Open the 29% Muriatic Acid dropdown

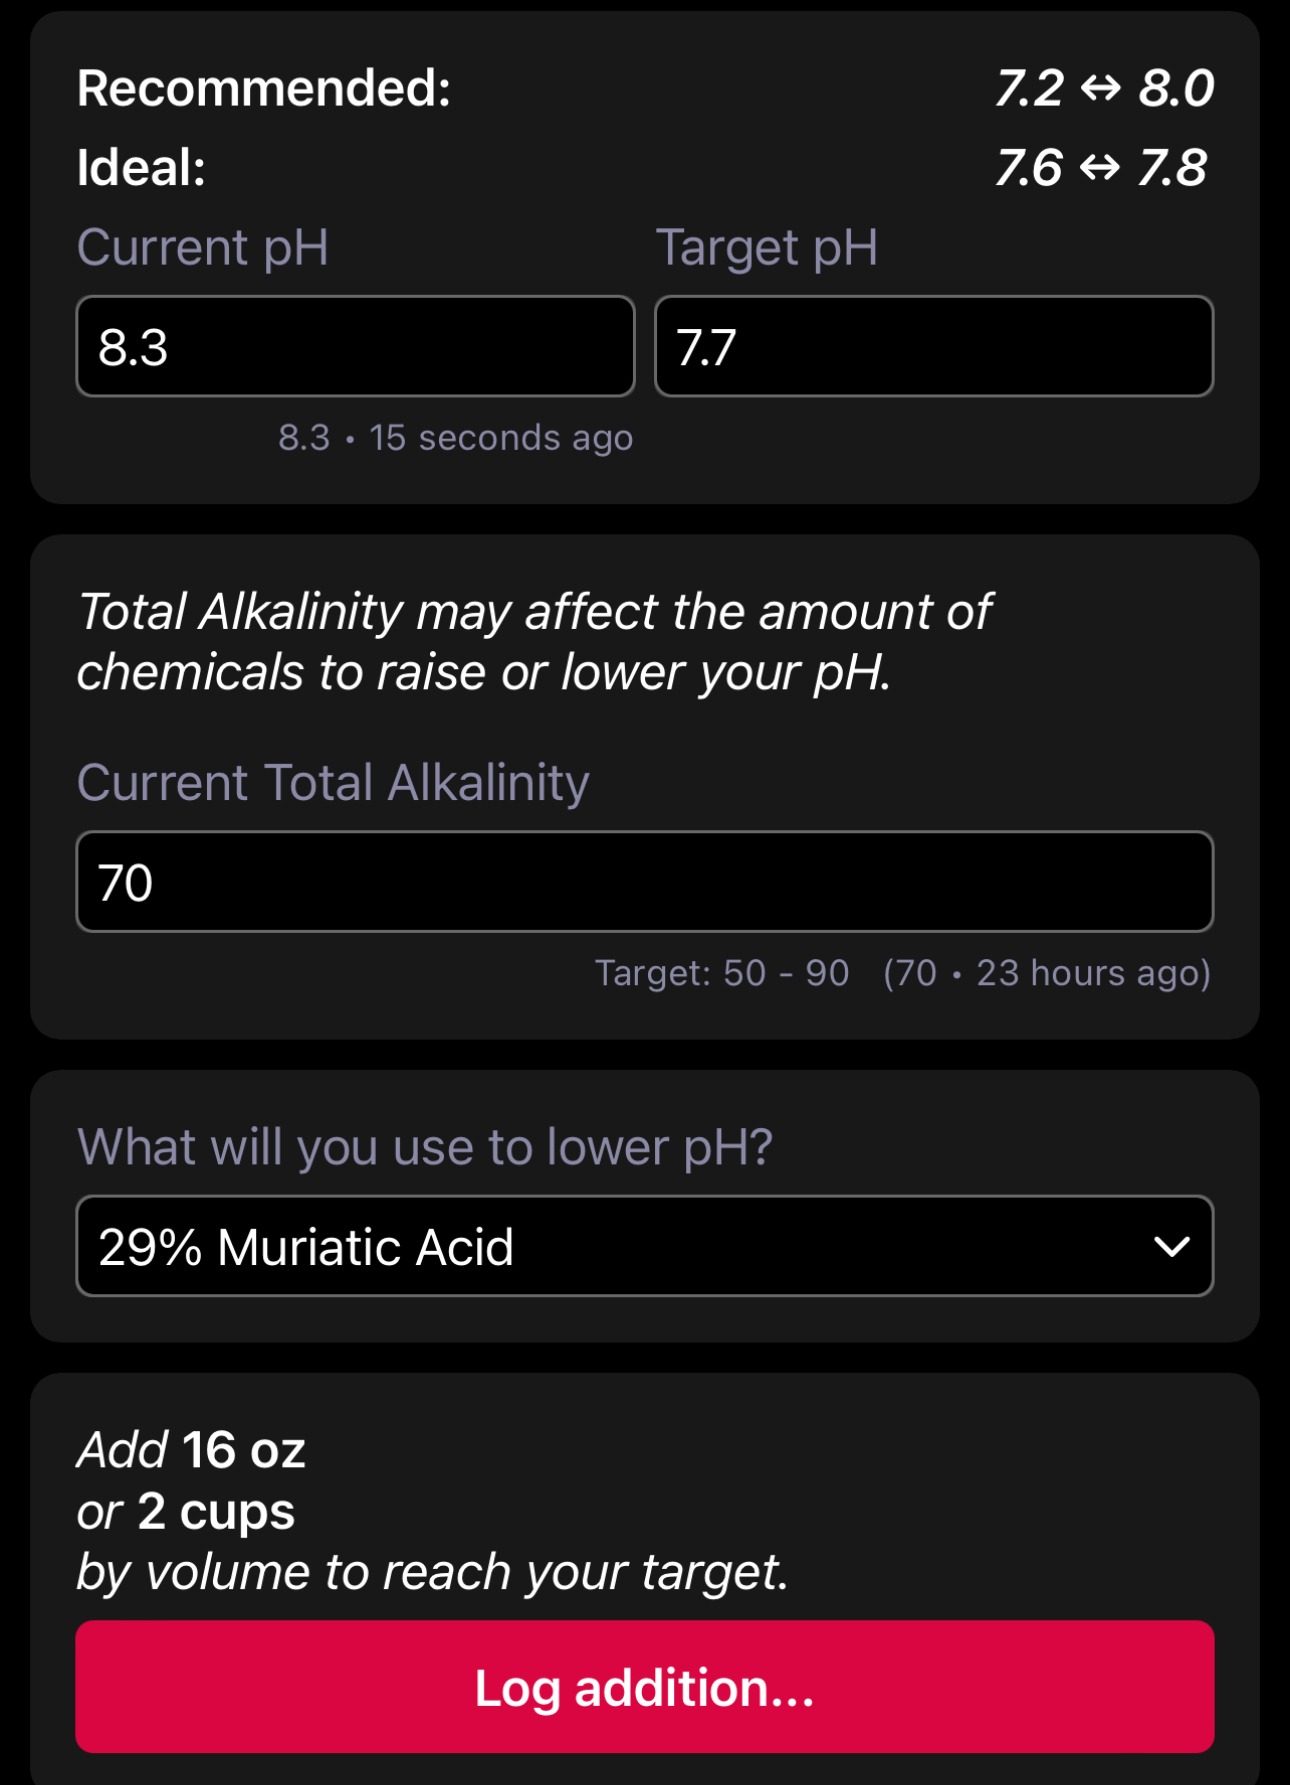(x=645, y=1246)
